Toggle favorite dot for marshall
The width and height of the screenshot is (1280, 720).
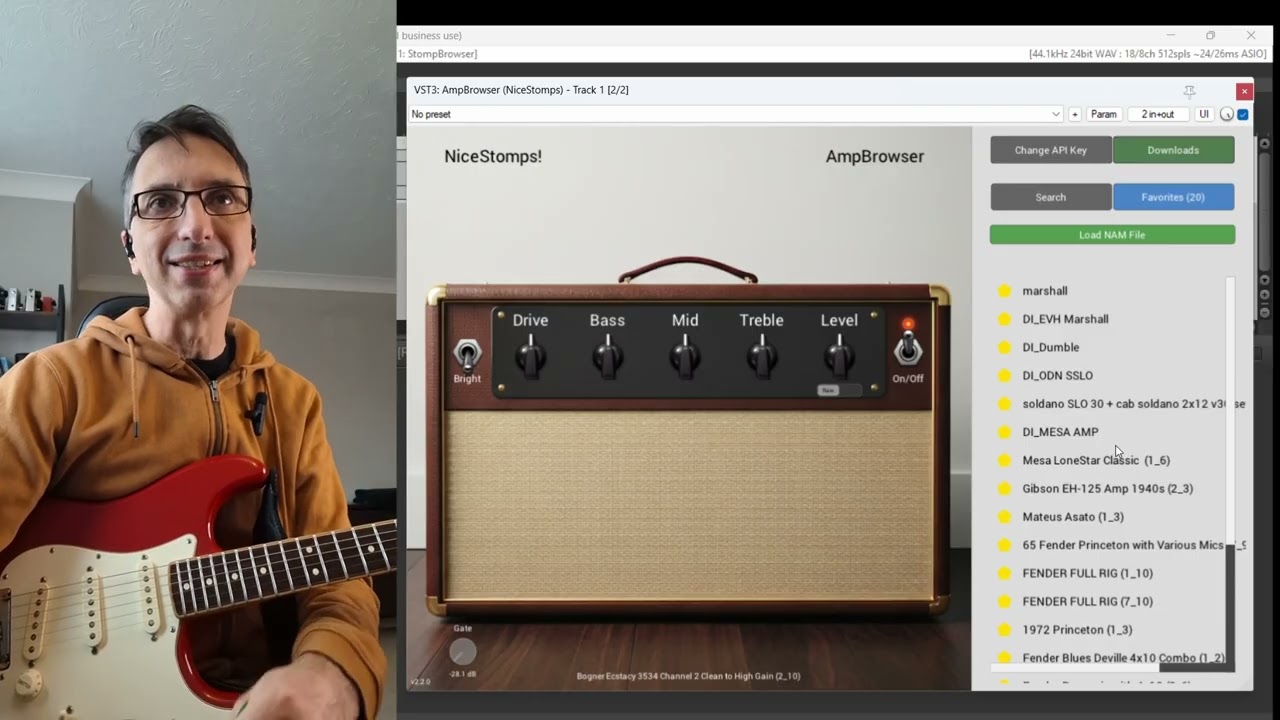tap(1004, 291)
